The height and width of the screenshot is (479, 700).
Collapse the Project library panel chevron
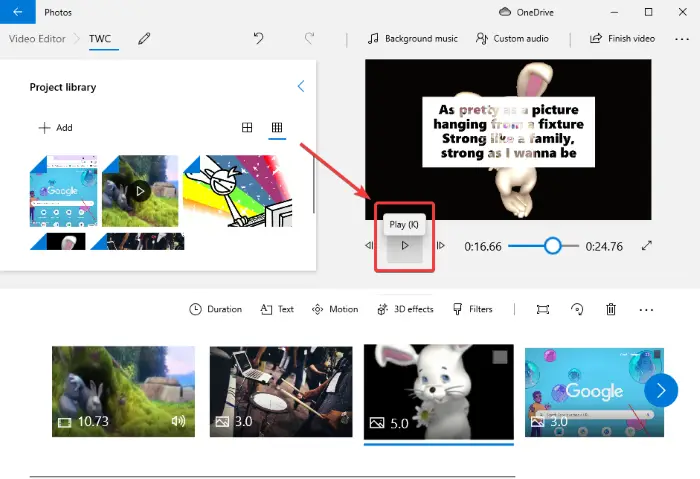[x=301, y=86]
